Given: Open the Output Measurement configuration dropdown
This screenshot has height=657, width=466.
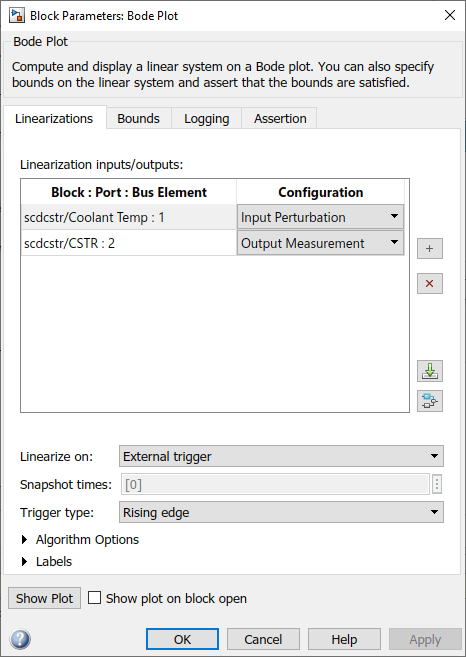Looking at the screenshot, I should pyautogui.click(x=321, y=243).
